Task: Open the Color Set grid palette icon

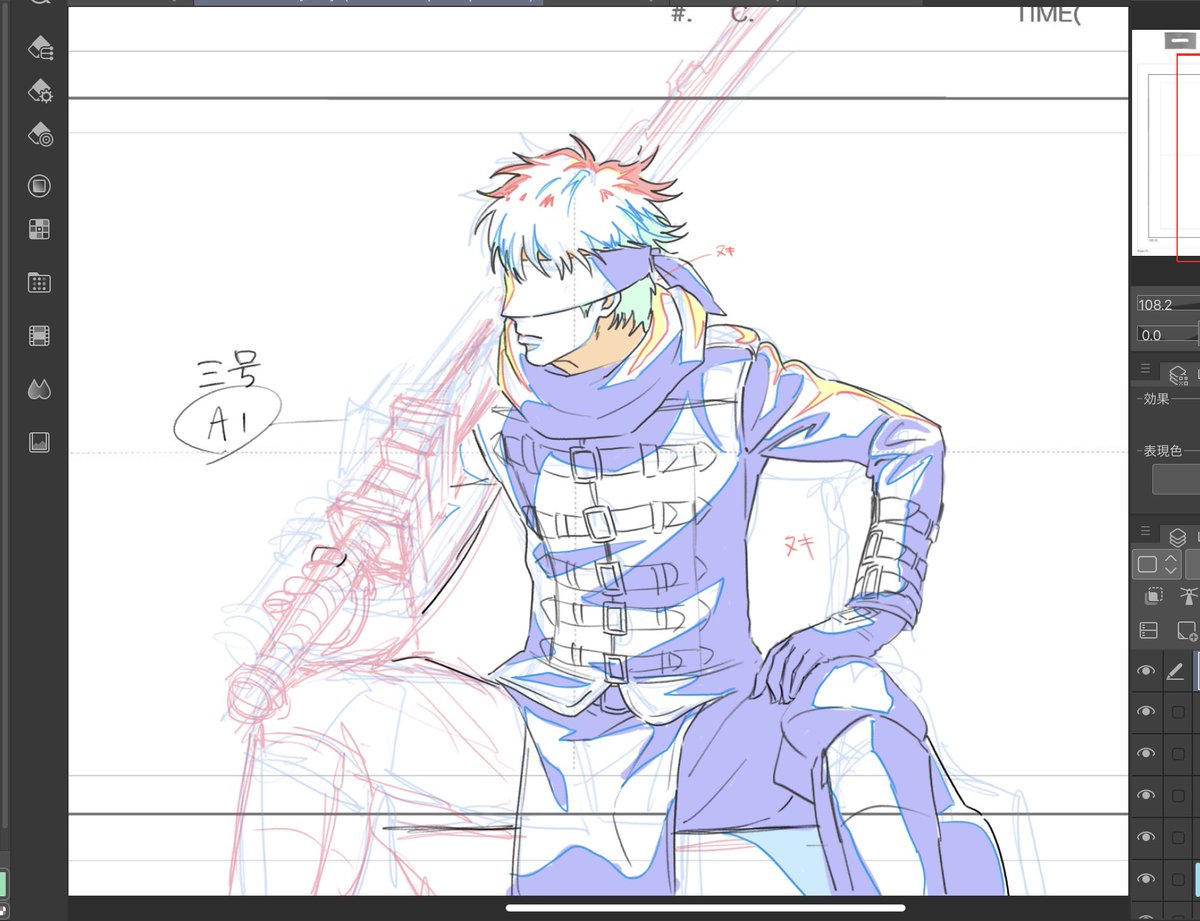Action: pyautogui.click(x=39, y=230)
